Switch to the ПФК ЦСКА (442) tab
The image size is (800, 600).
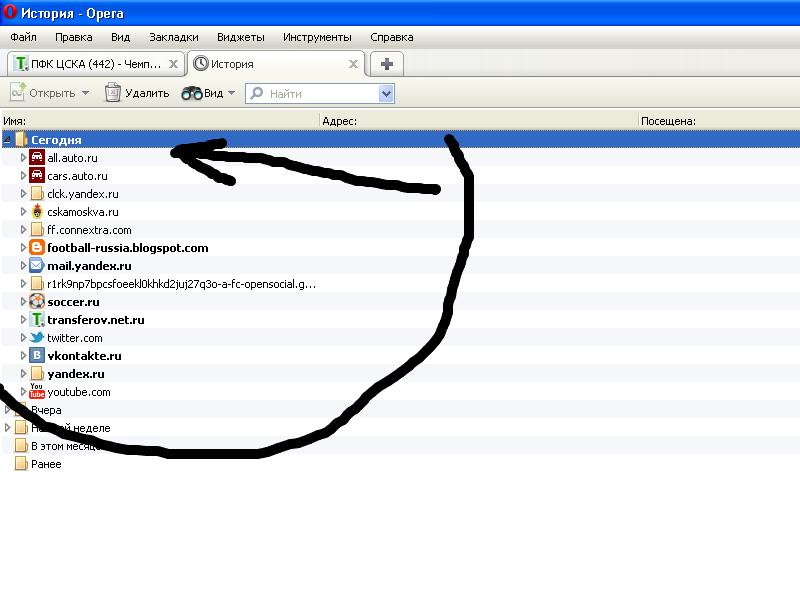[x=95, y=64]
